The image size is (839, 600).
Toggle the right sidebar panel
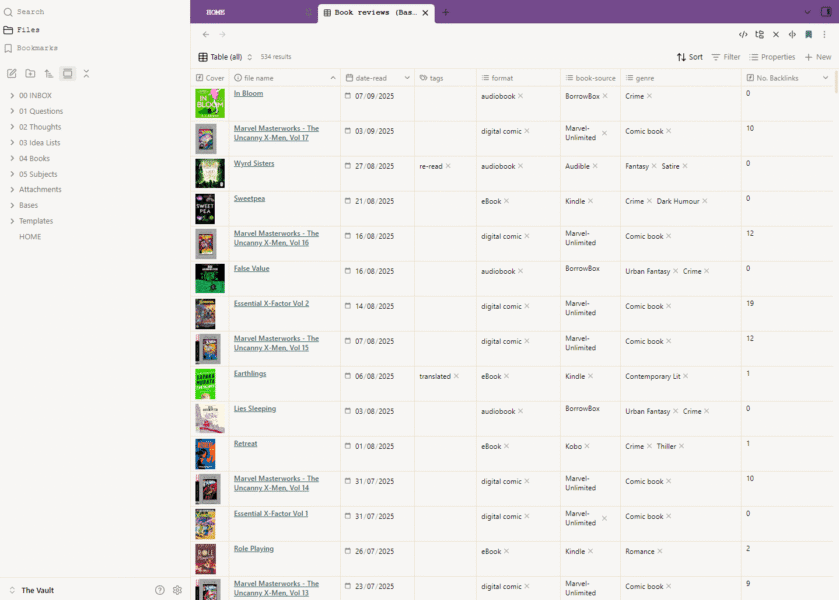(x=826, y=12)
